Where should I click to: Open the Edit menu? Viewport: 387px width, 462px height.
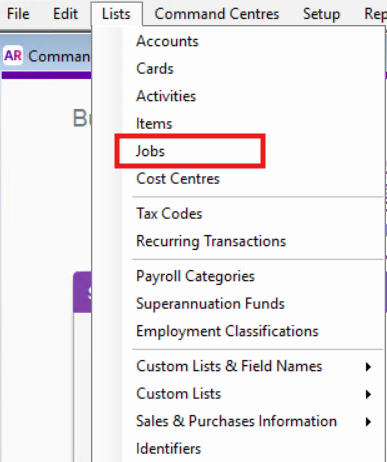click(65, 14)
